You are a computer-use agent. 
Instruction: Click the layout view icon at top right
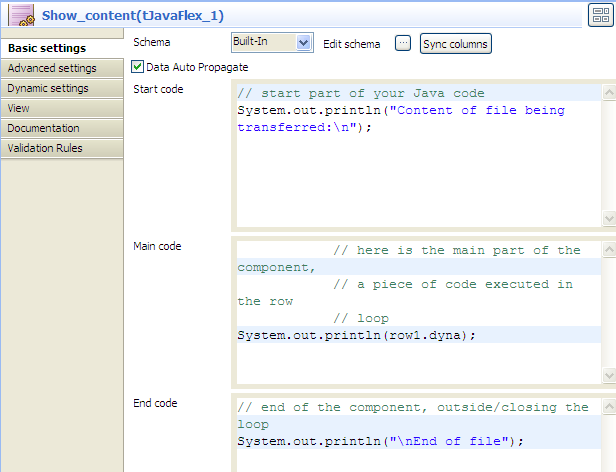600,16
